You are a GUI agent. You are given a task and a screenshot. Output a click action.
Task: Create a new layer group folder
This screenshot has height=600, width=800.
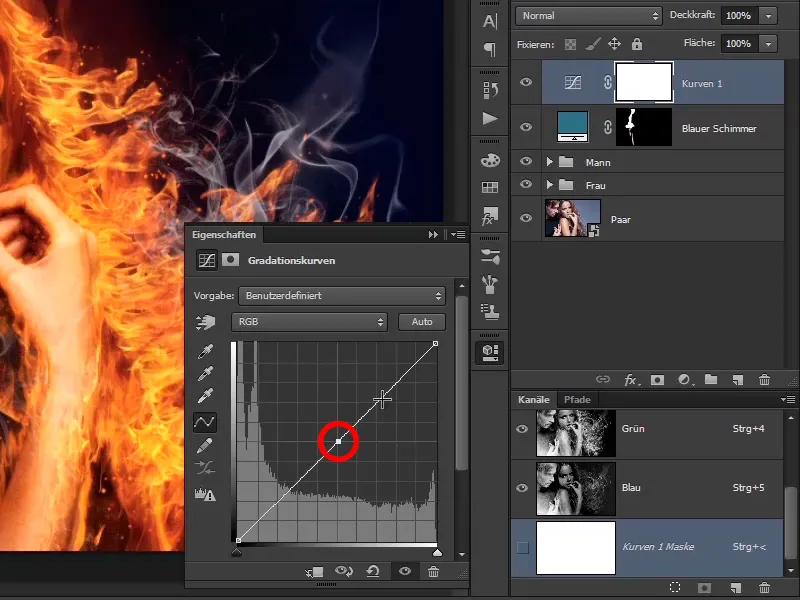point(711,379)
